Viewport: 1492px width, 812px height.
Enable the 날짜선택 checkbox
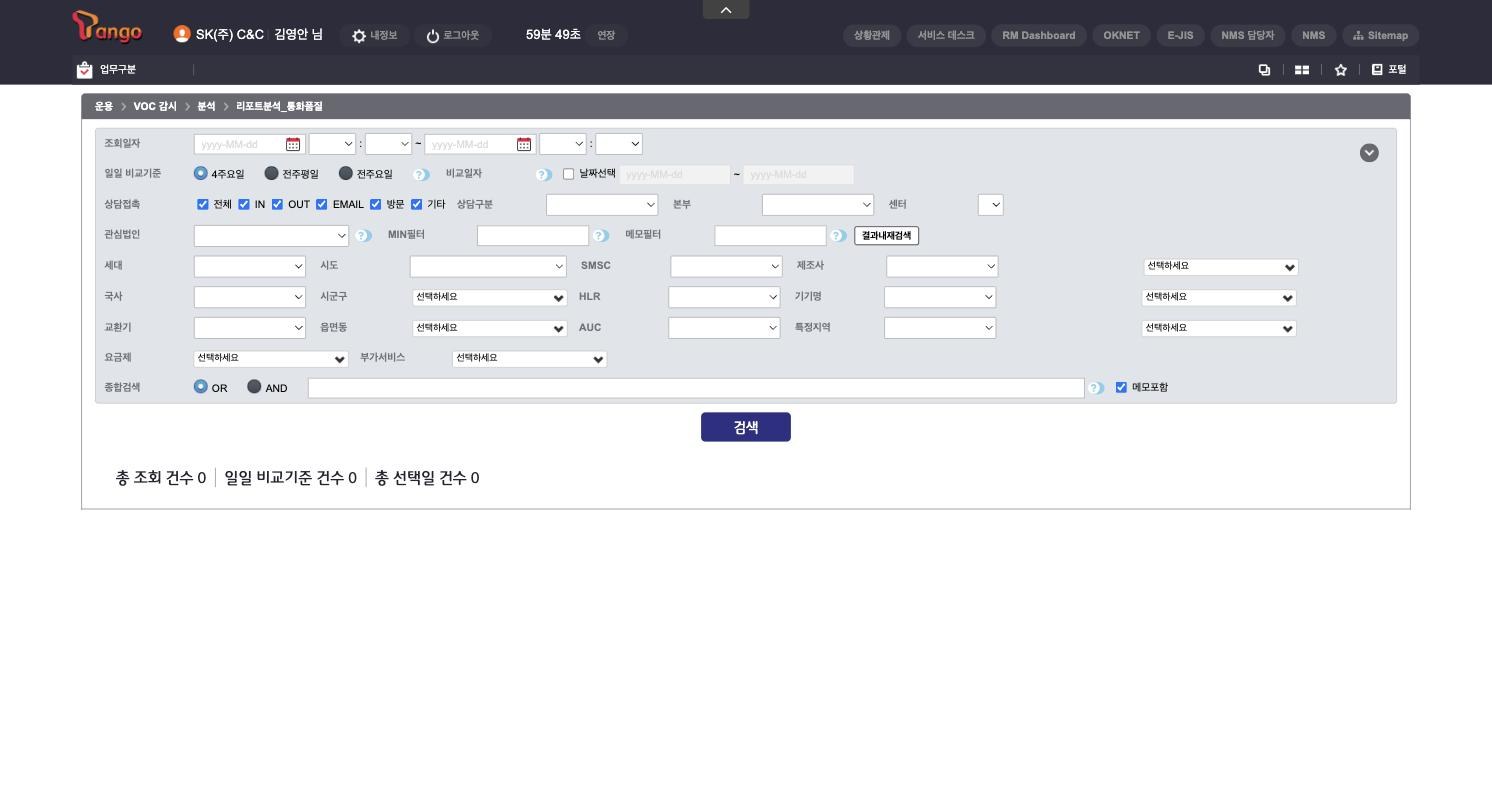point(569,174)
